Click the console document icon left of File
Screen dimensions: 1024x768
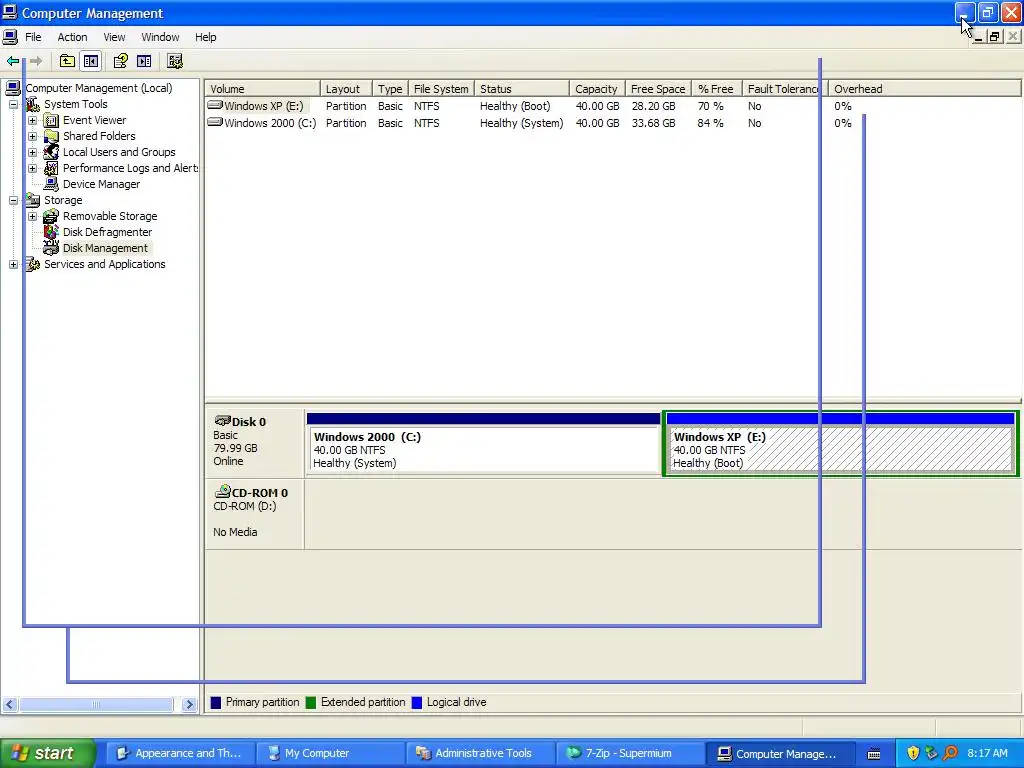10,37
